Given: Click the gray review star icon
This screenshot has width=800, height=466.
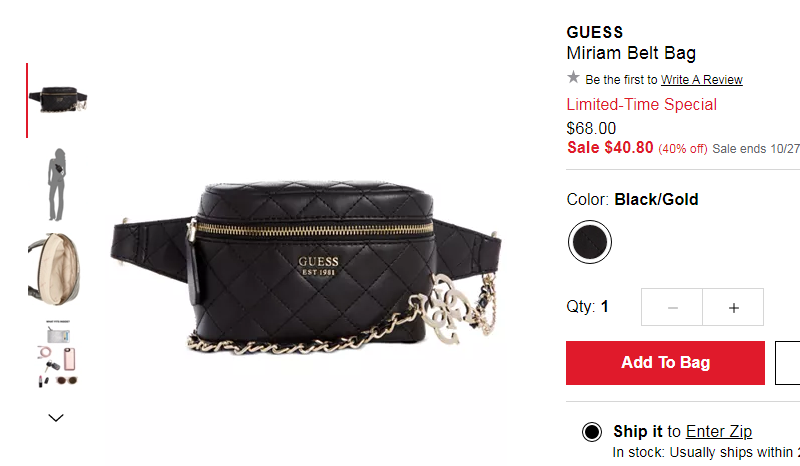Looking at the screenshot, I should click(573, 78).
